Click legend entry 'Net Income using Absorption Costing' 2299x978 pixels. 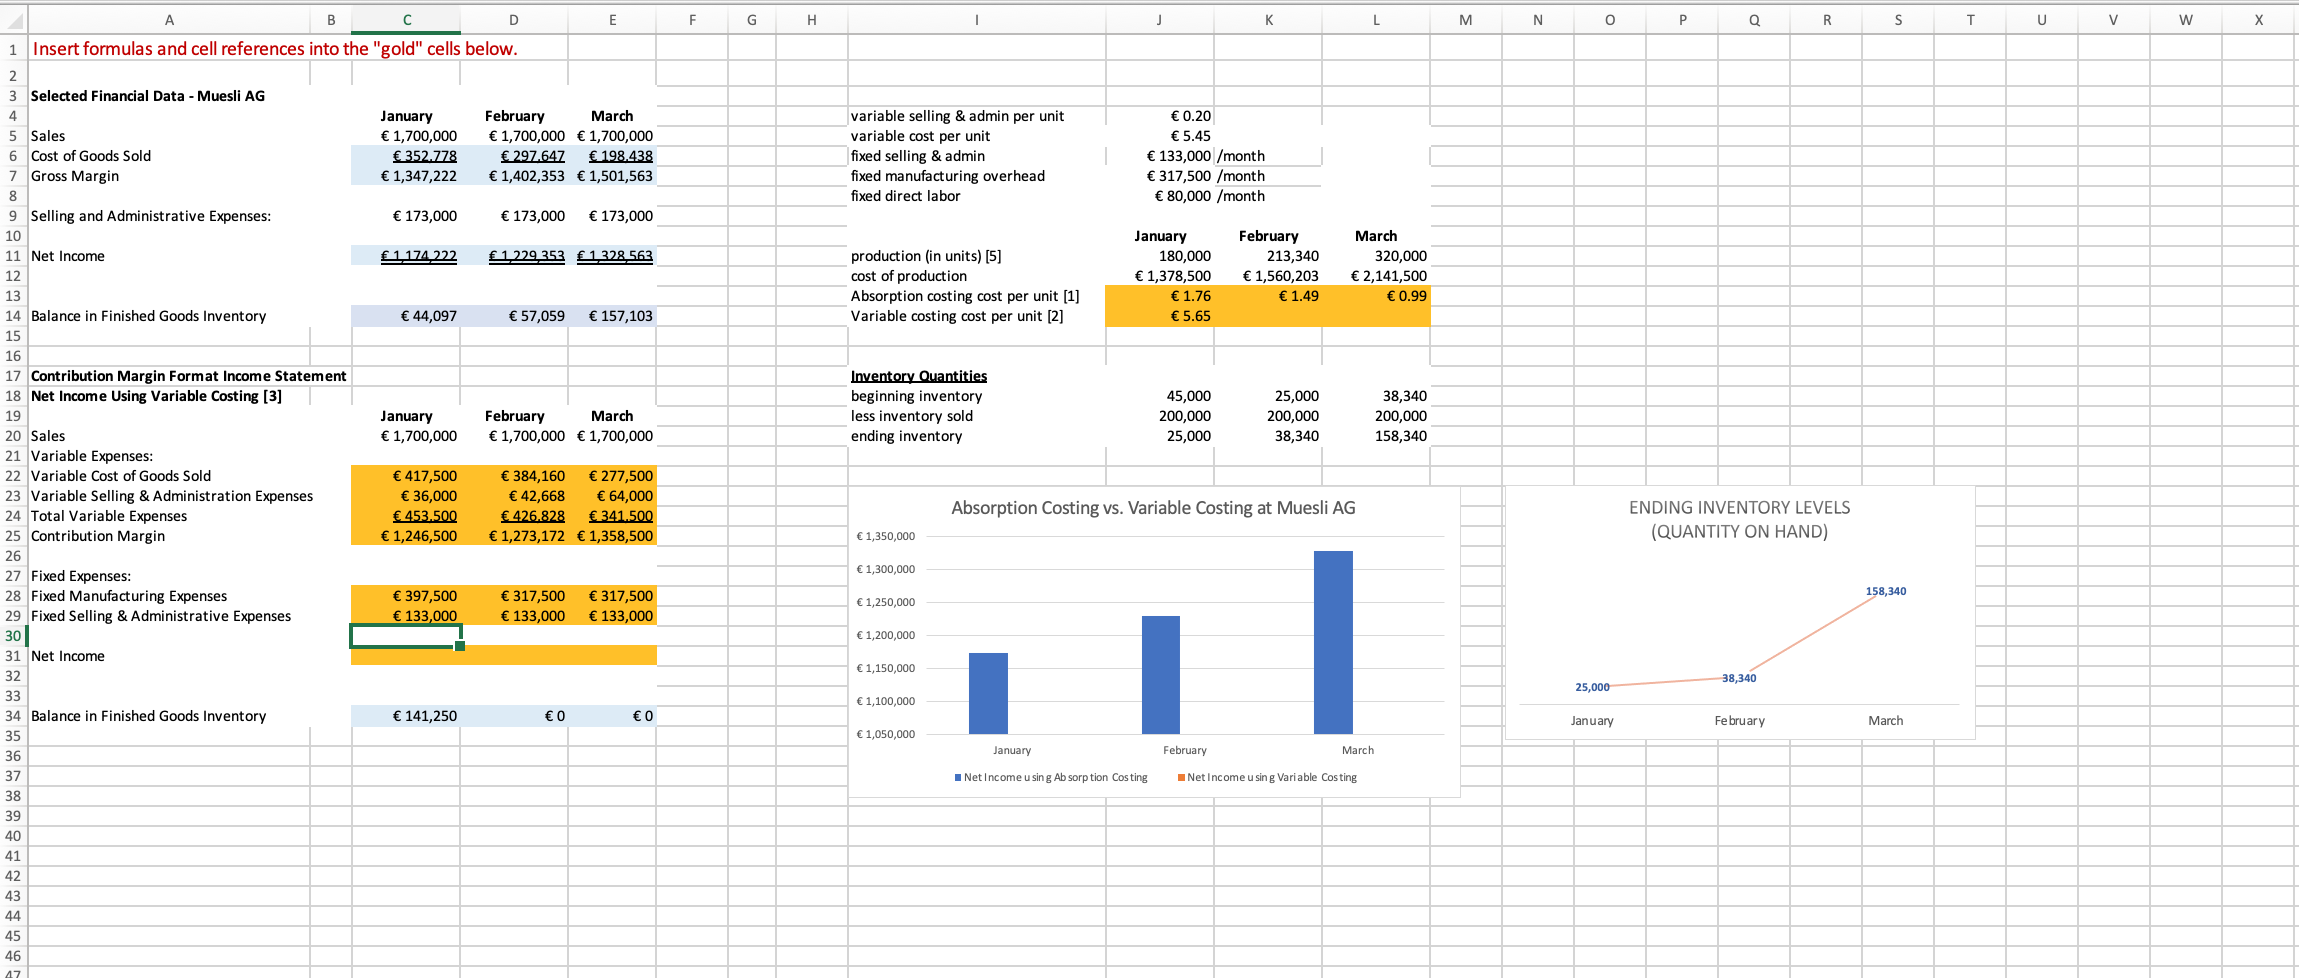pyautogui.click(x=1051, y=777)
